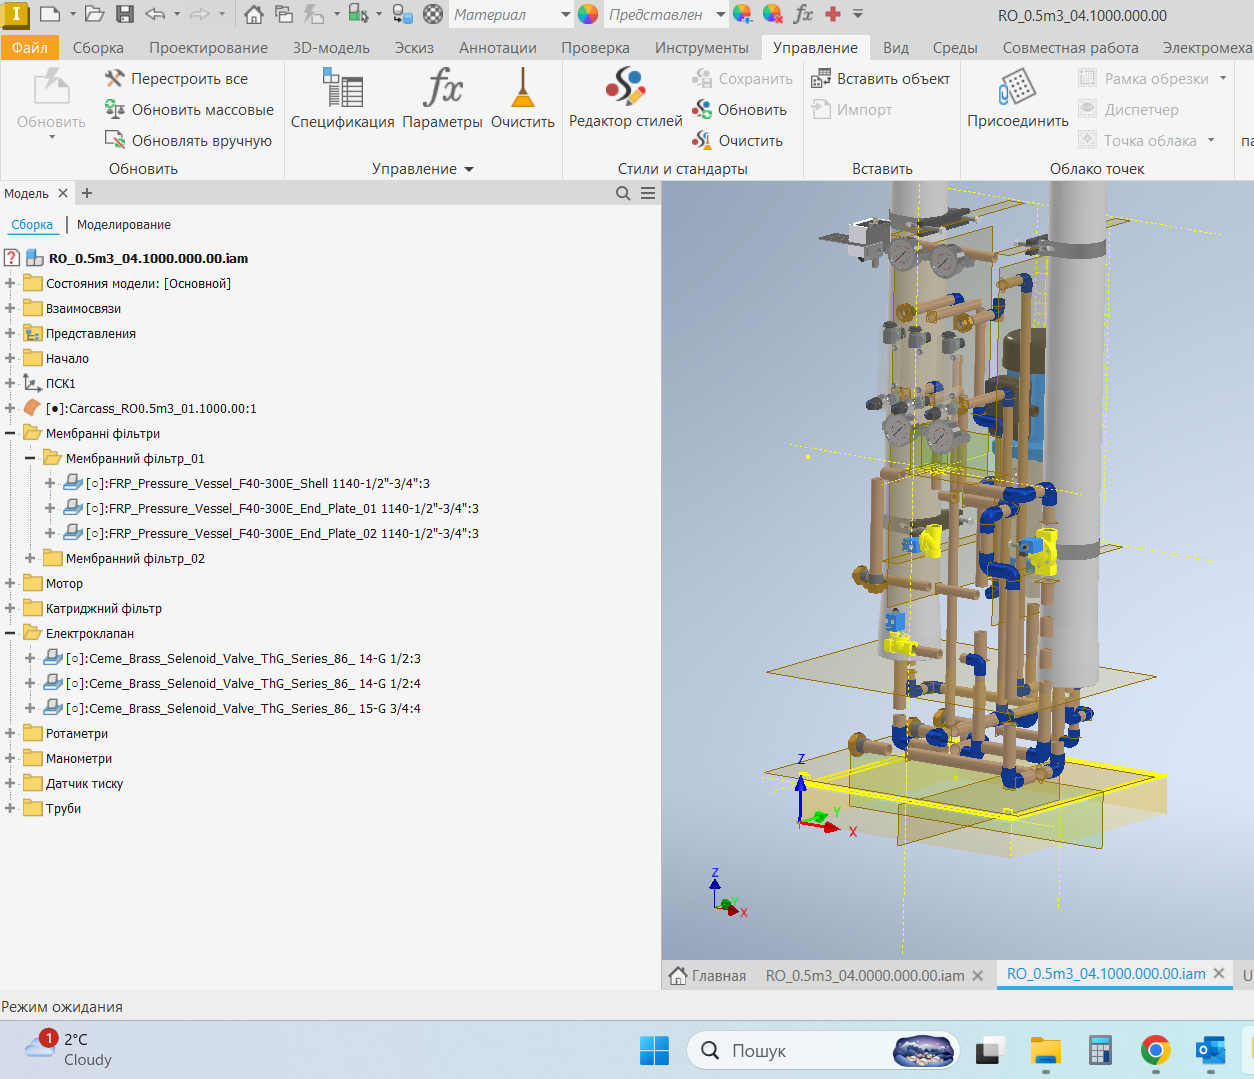This screenshot has width=1254, height=1079.
Task: Expand the Начало folder
Action: (x=10, y=358)
